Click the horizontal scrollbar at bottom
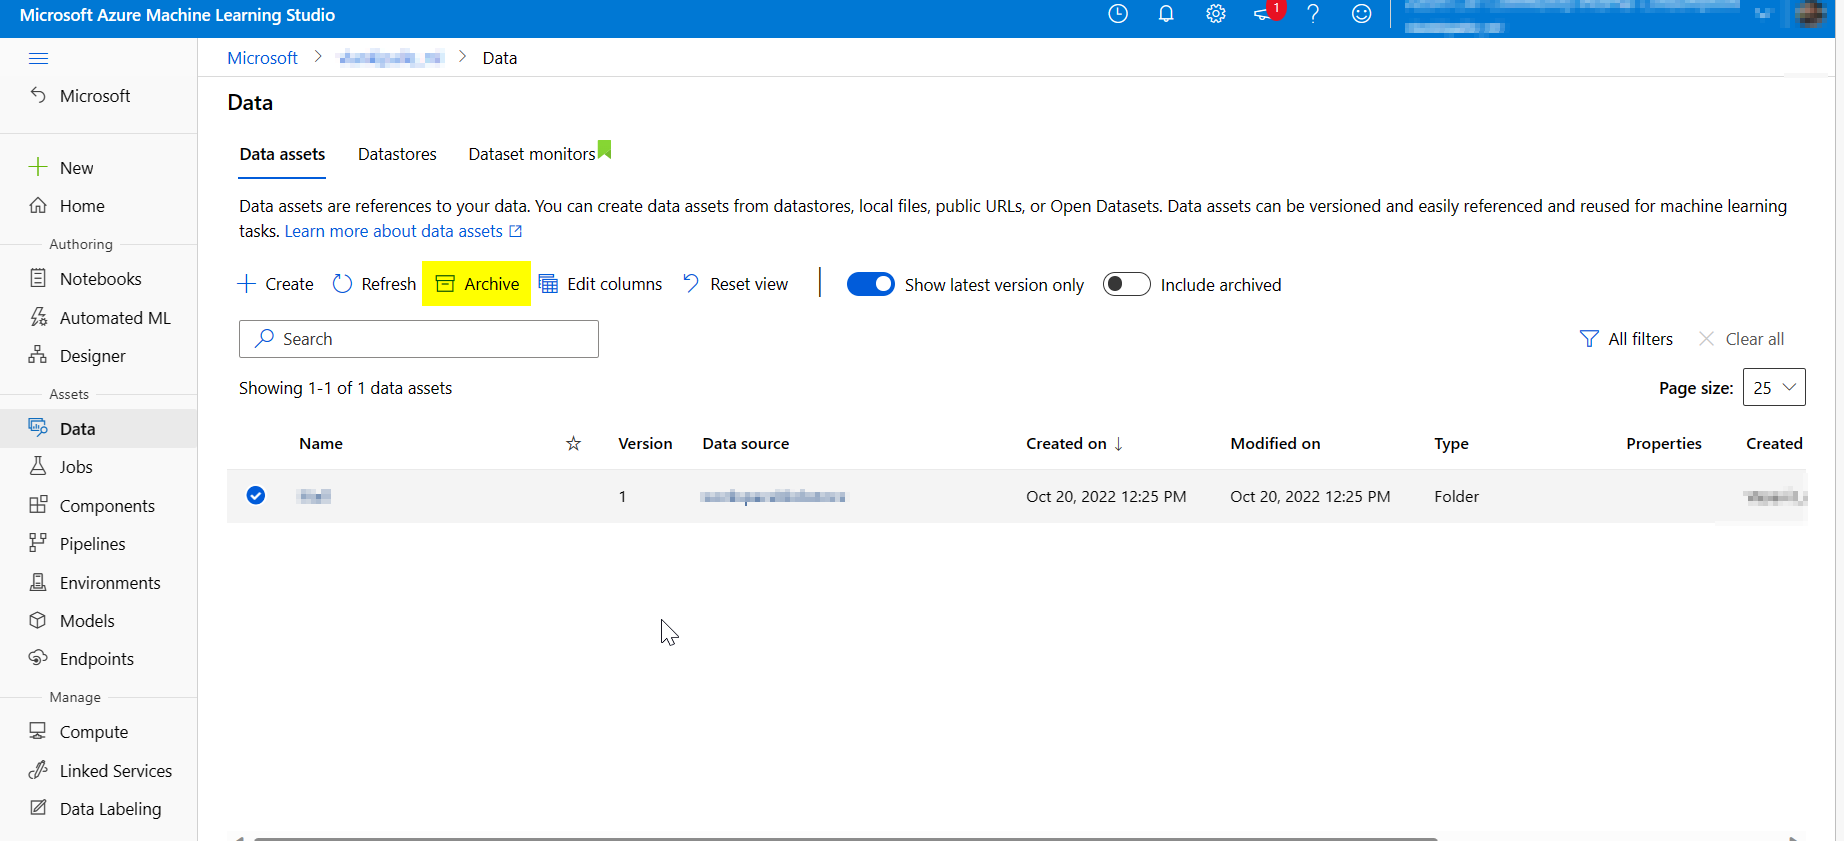This screenshot has width=1844, height=841. click(845, 838)
